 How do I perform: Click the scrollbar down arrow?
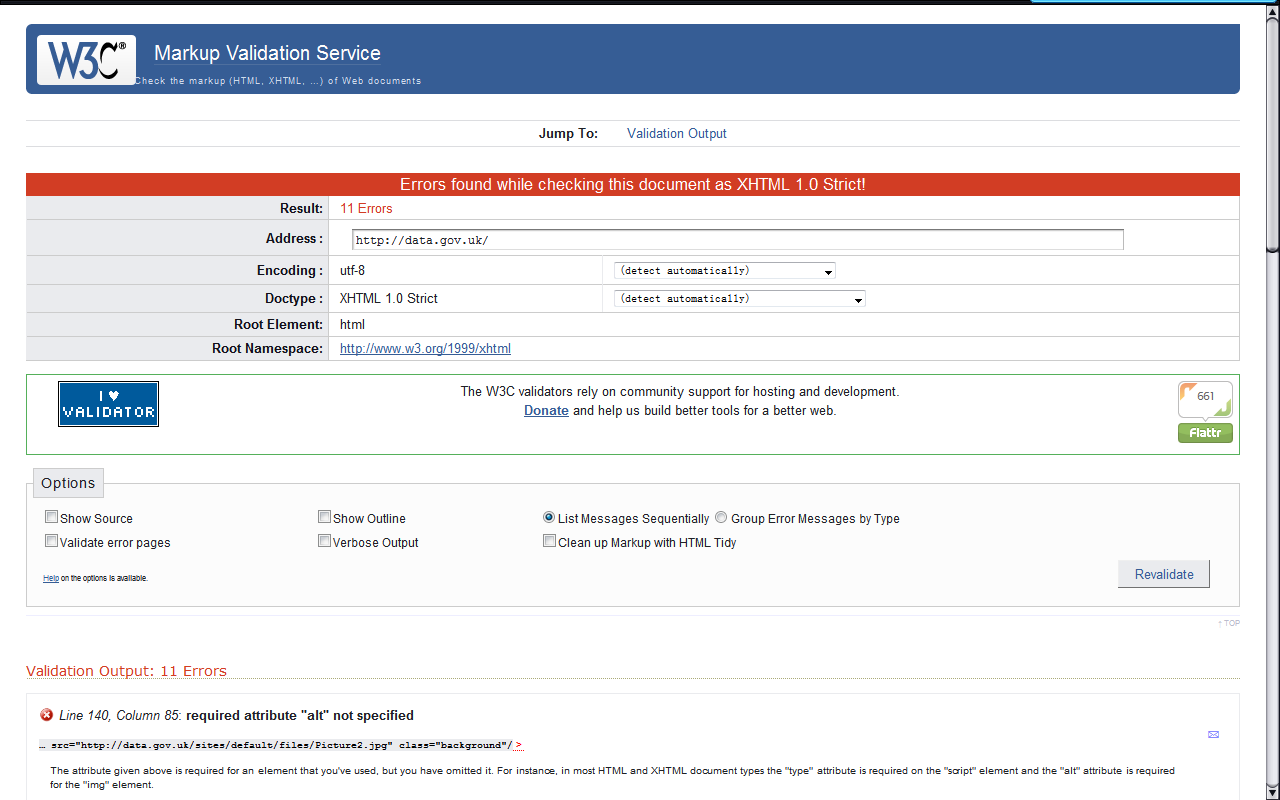pos(1273,793)
